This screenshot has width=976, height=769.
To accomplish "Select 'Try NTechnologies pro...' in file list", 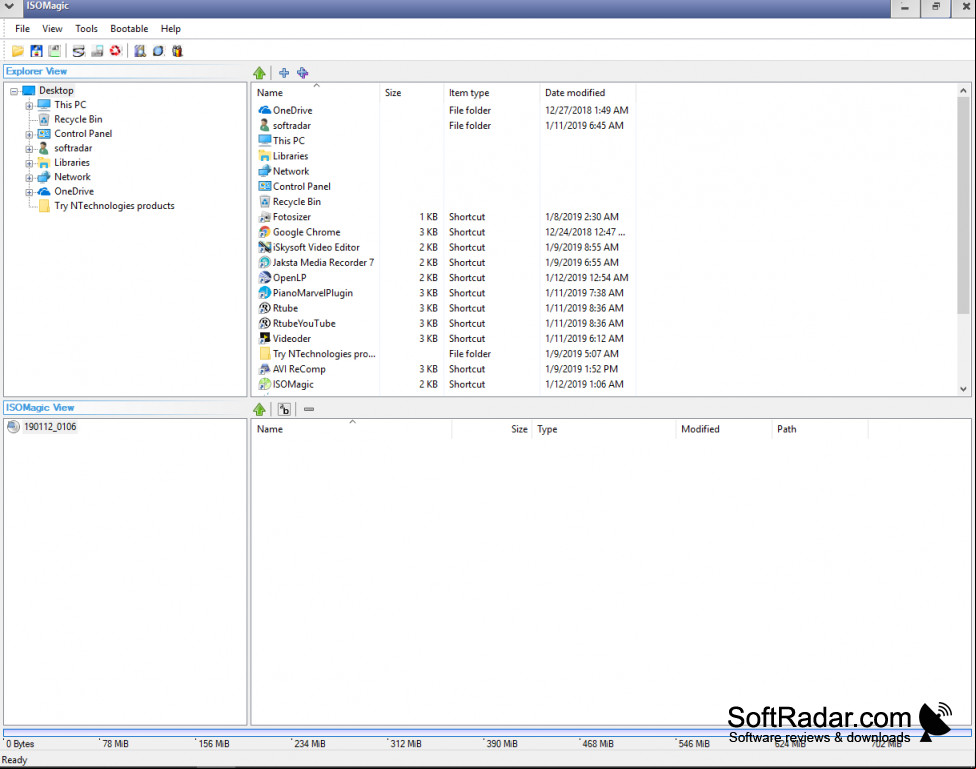I will 443,354.
